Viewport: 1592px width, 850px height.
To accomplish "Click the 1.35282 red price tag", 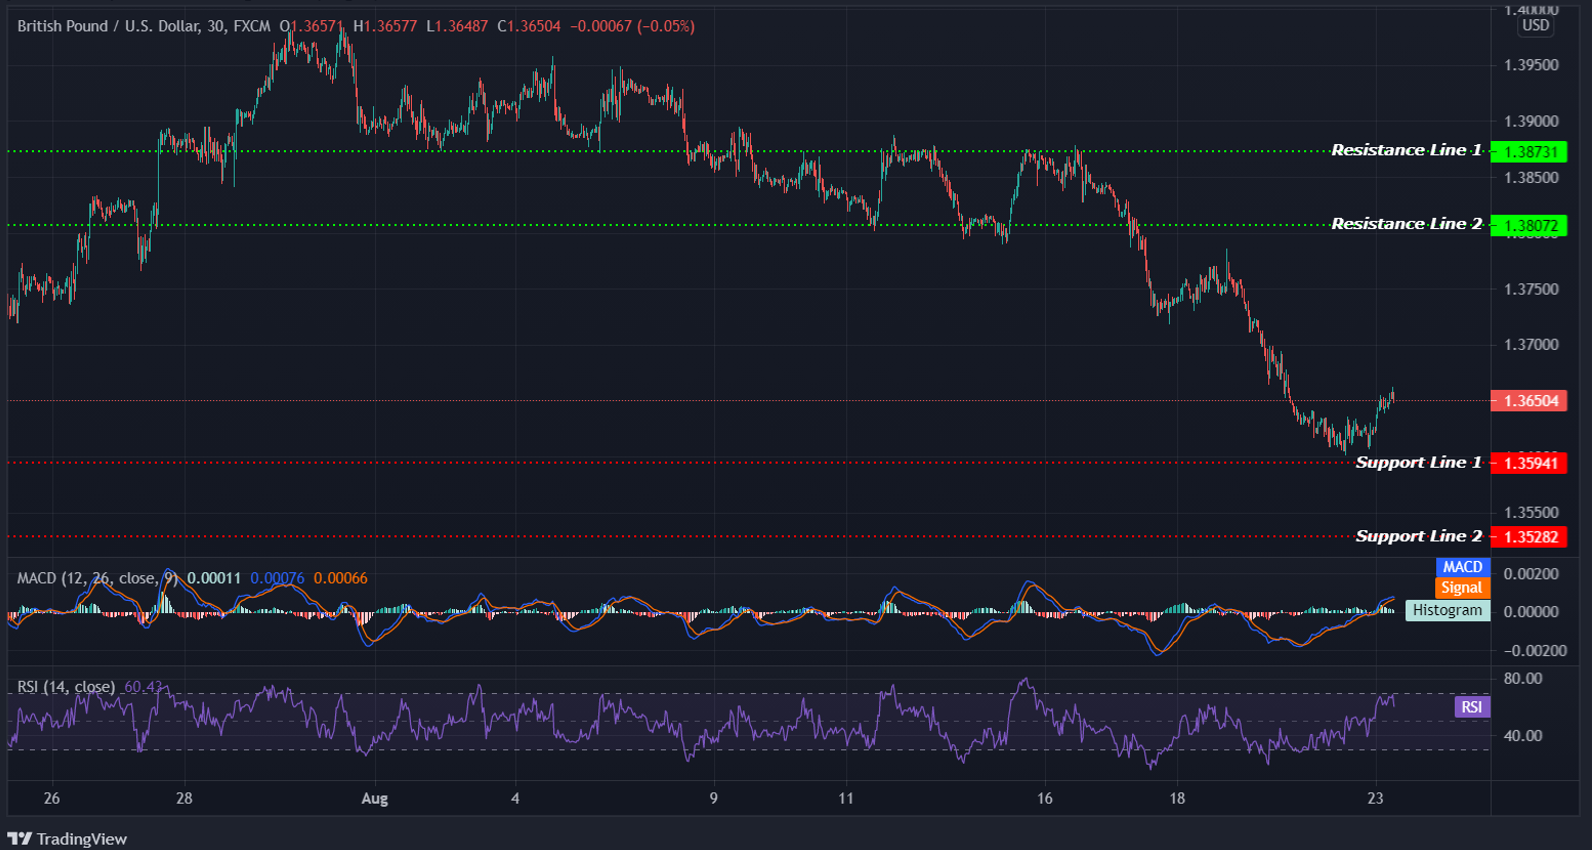I will [x=1529, y=537].
